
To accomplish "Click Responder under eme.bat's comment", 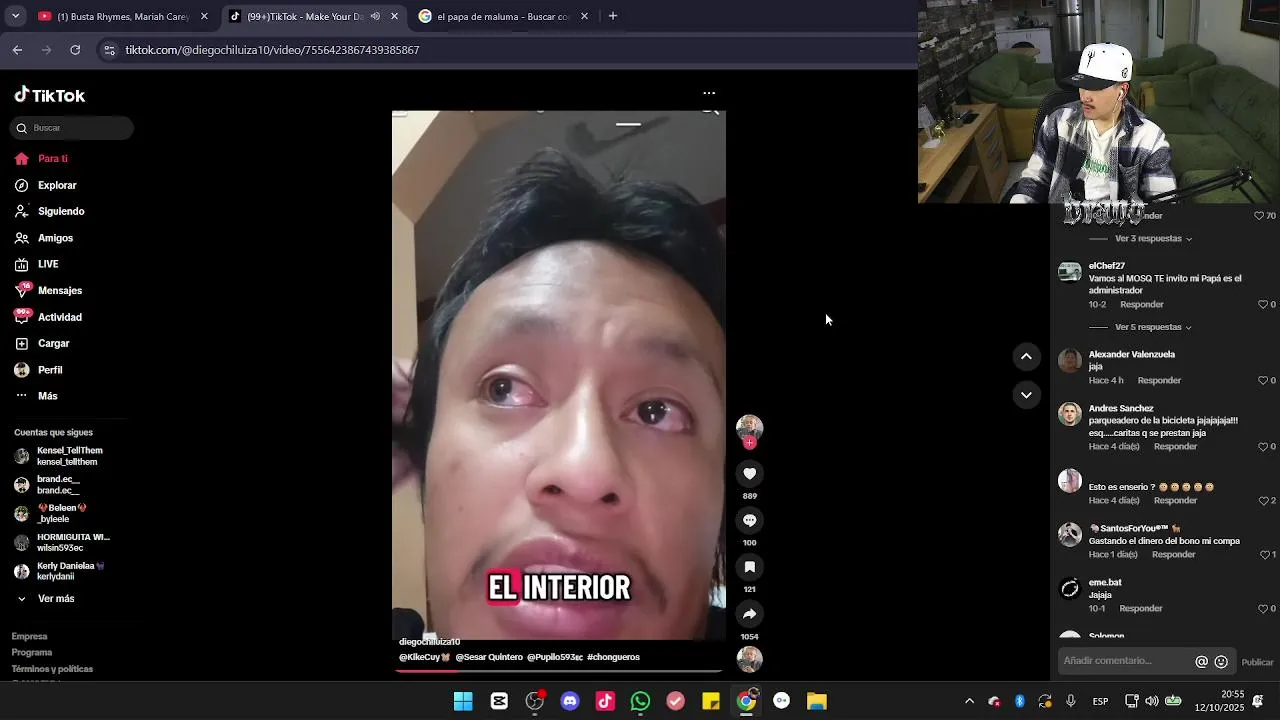I will pyautogui.click(x=1141, y=609).
